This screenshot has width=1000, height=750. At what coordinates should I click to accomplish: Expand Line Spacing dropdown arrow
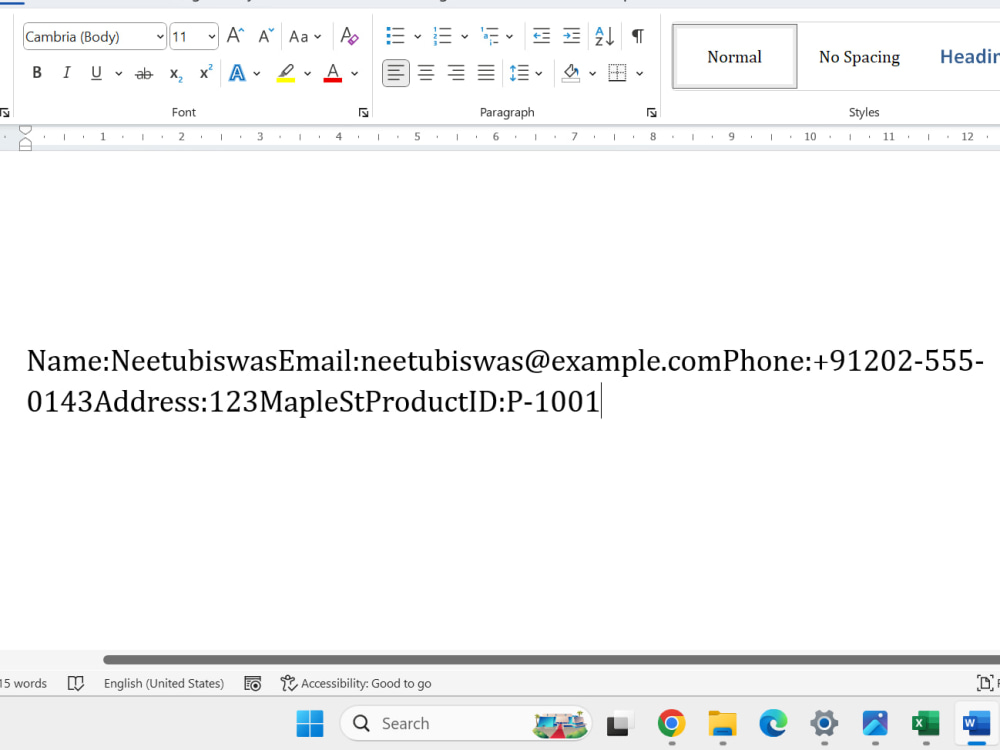tap(539, 74)
